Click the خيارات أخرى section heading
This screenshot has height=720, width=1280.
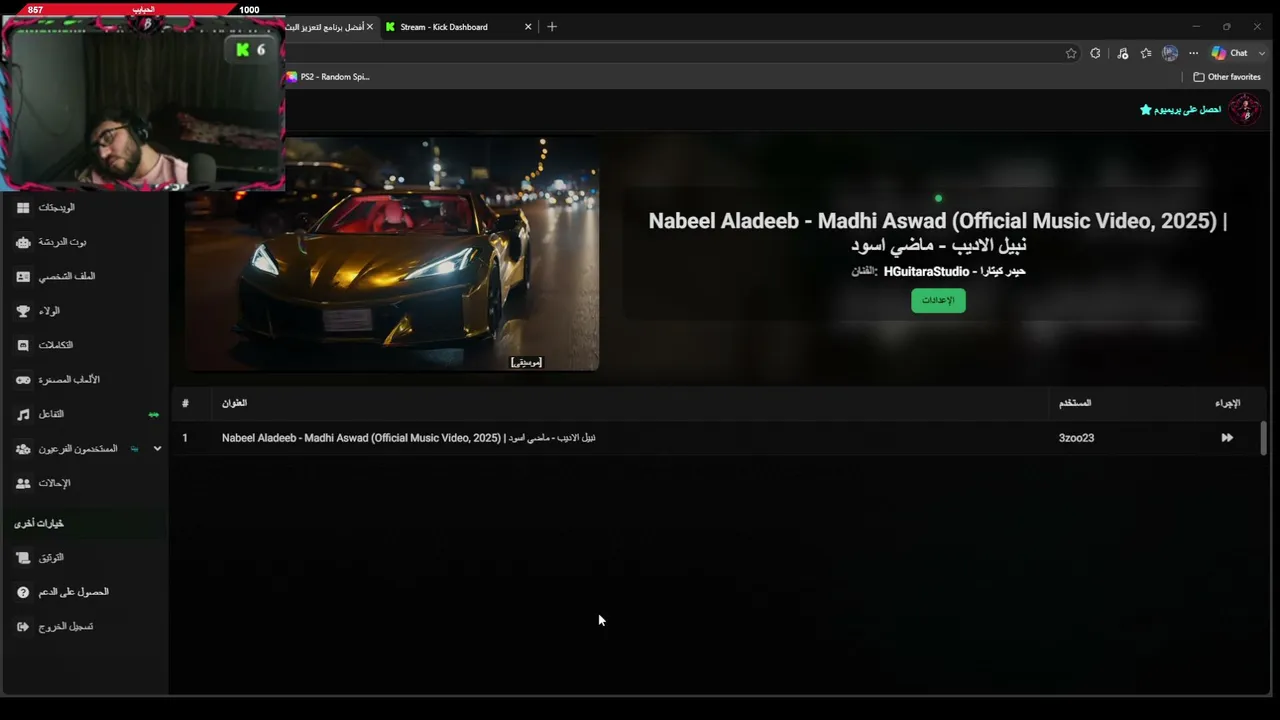click(39, 523)
